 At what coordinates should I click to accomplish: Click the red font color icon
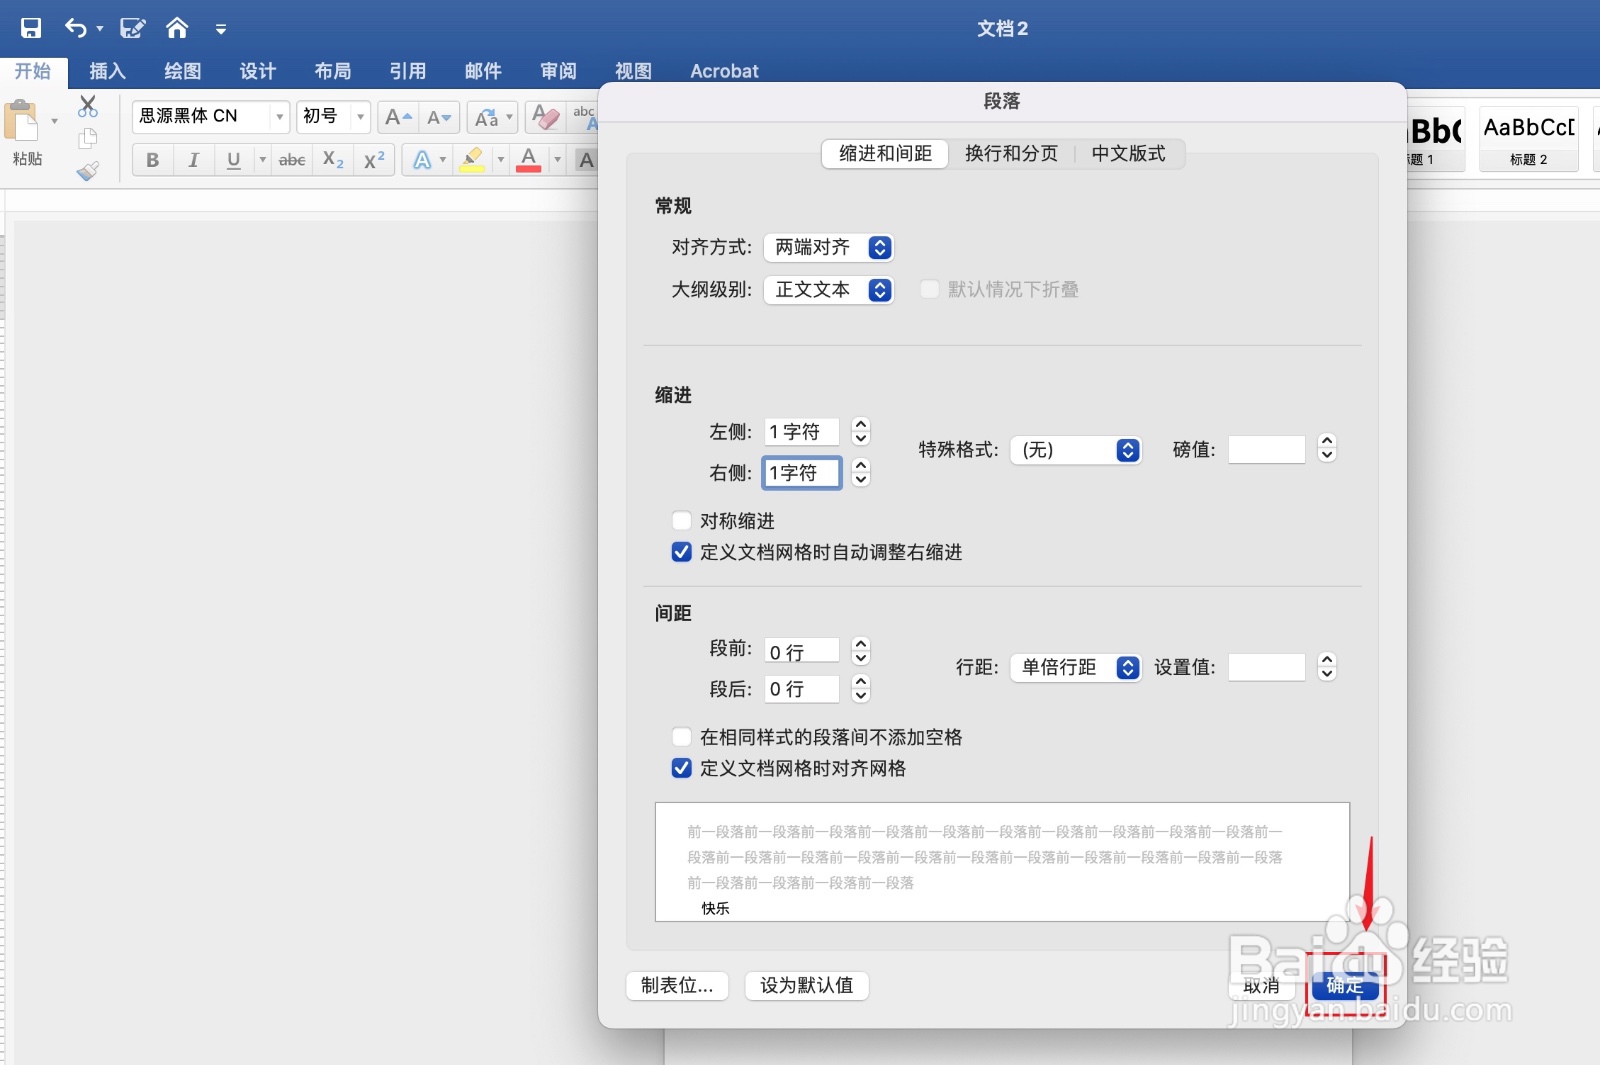tap(529, 160)
